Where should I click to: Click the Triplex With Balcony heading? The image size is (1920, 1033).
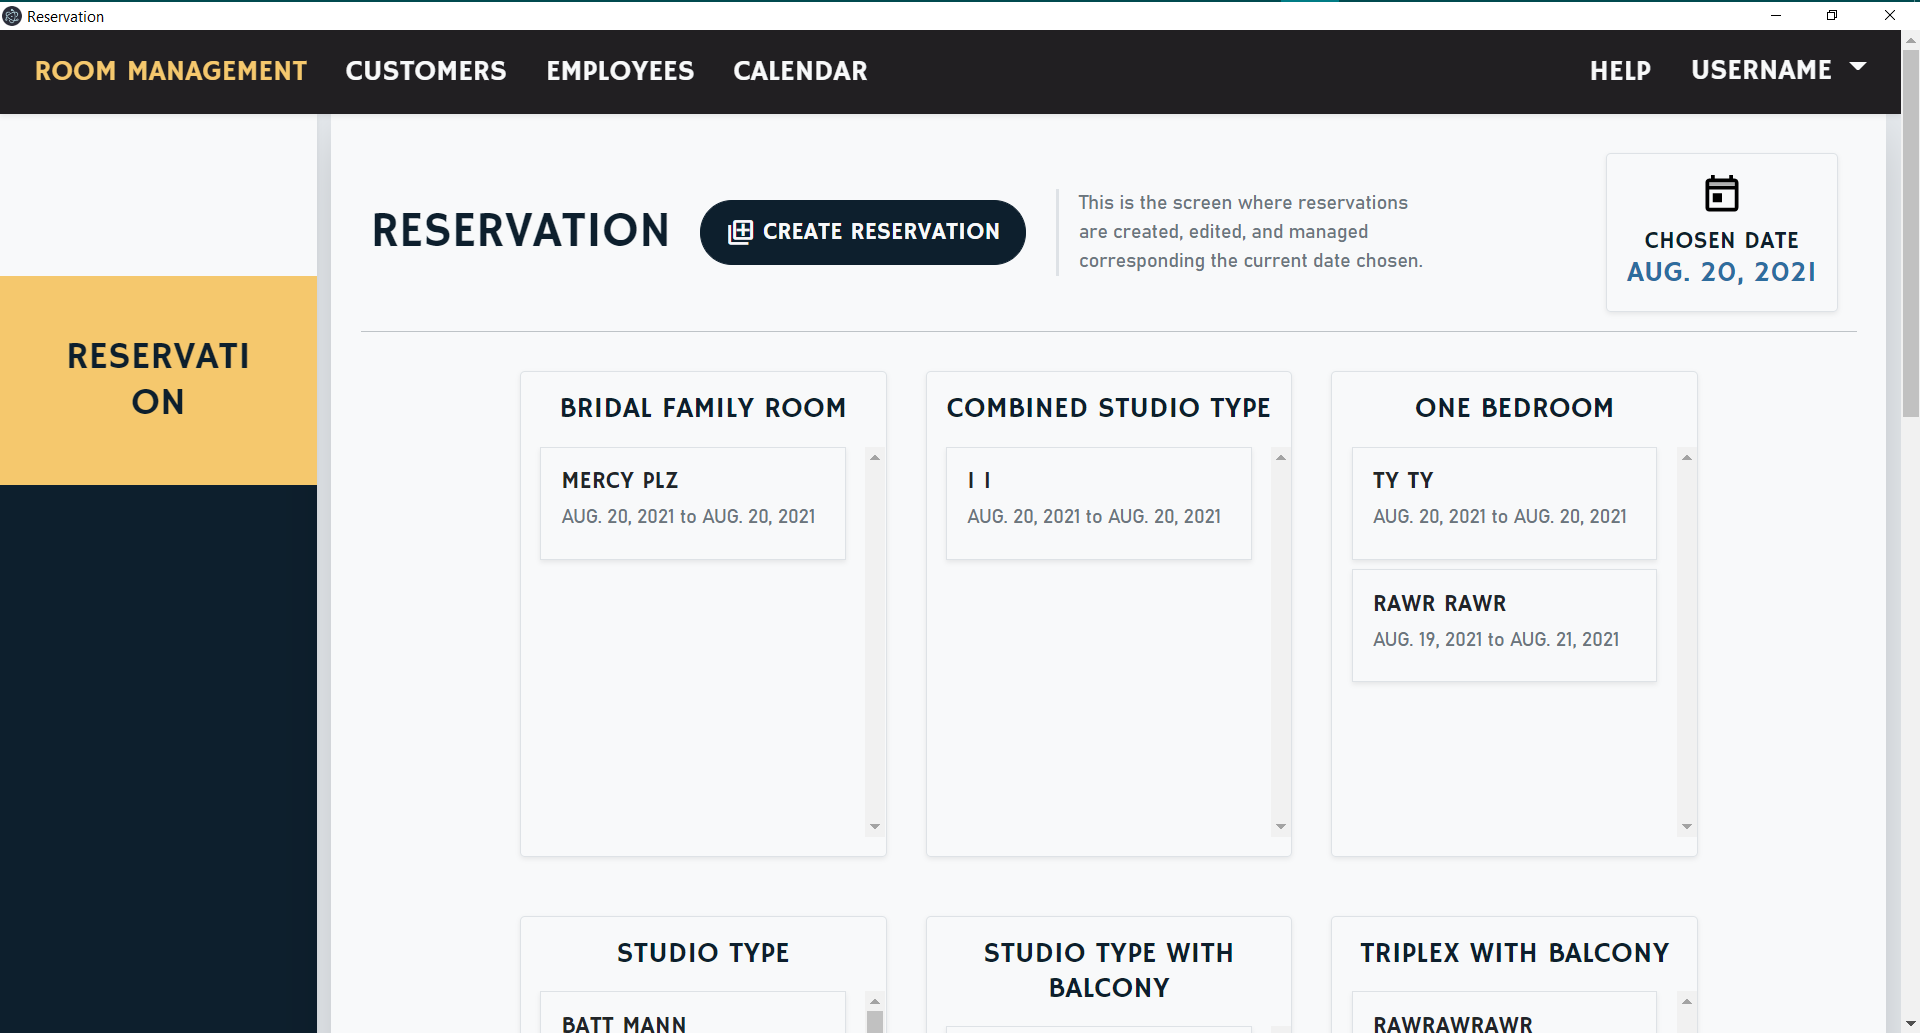[1514, 953]
